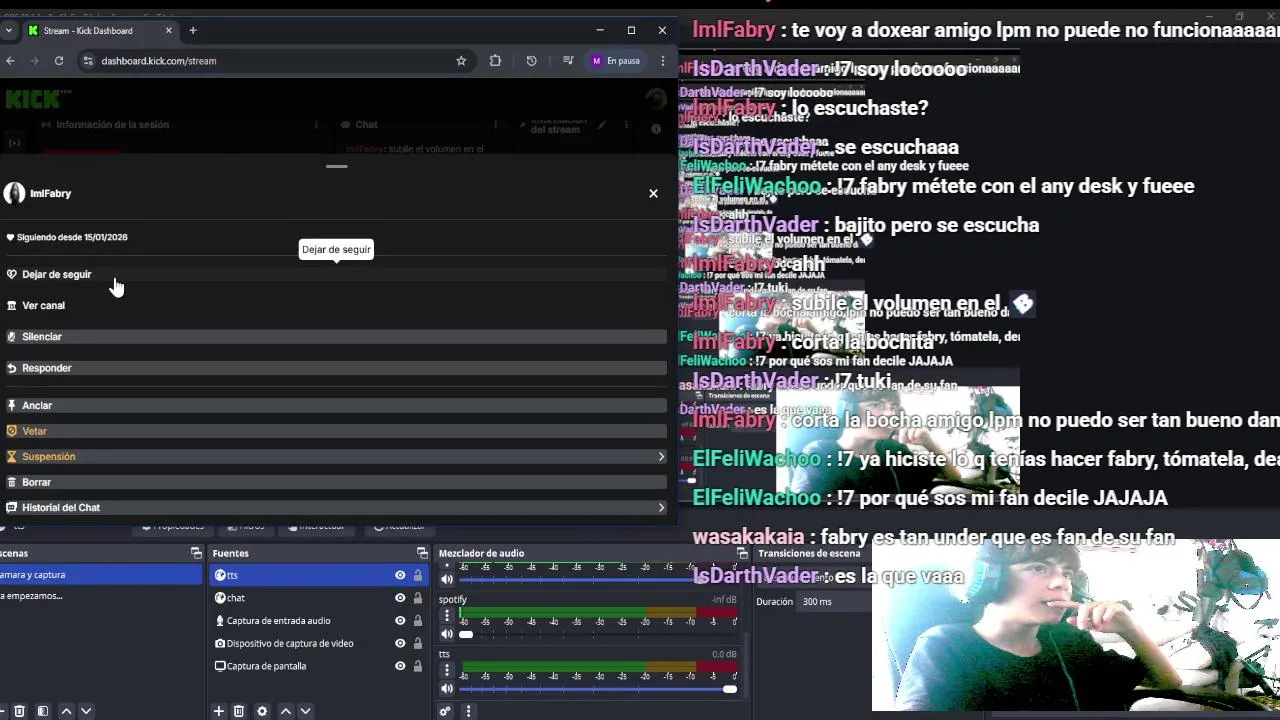Move scene down in Escenas toolbar

[x=86, y=711]
